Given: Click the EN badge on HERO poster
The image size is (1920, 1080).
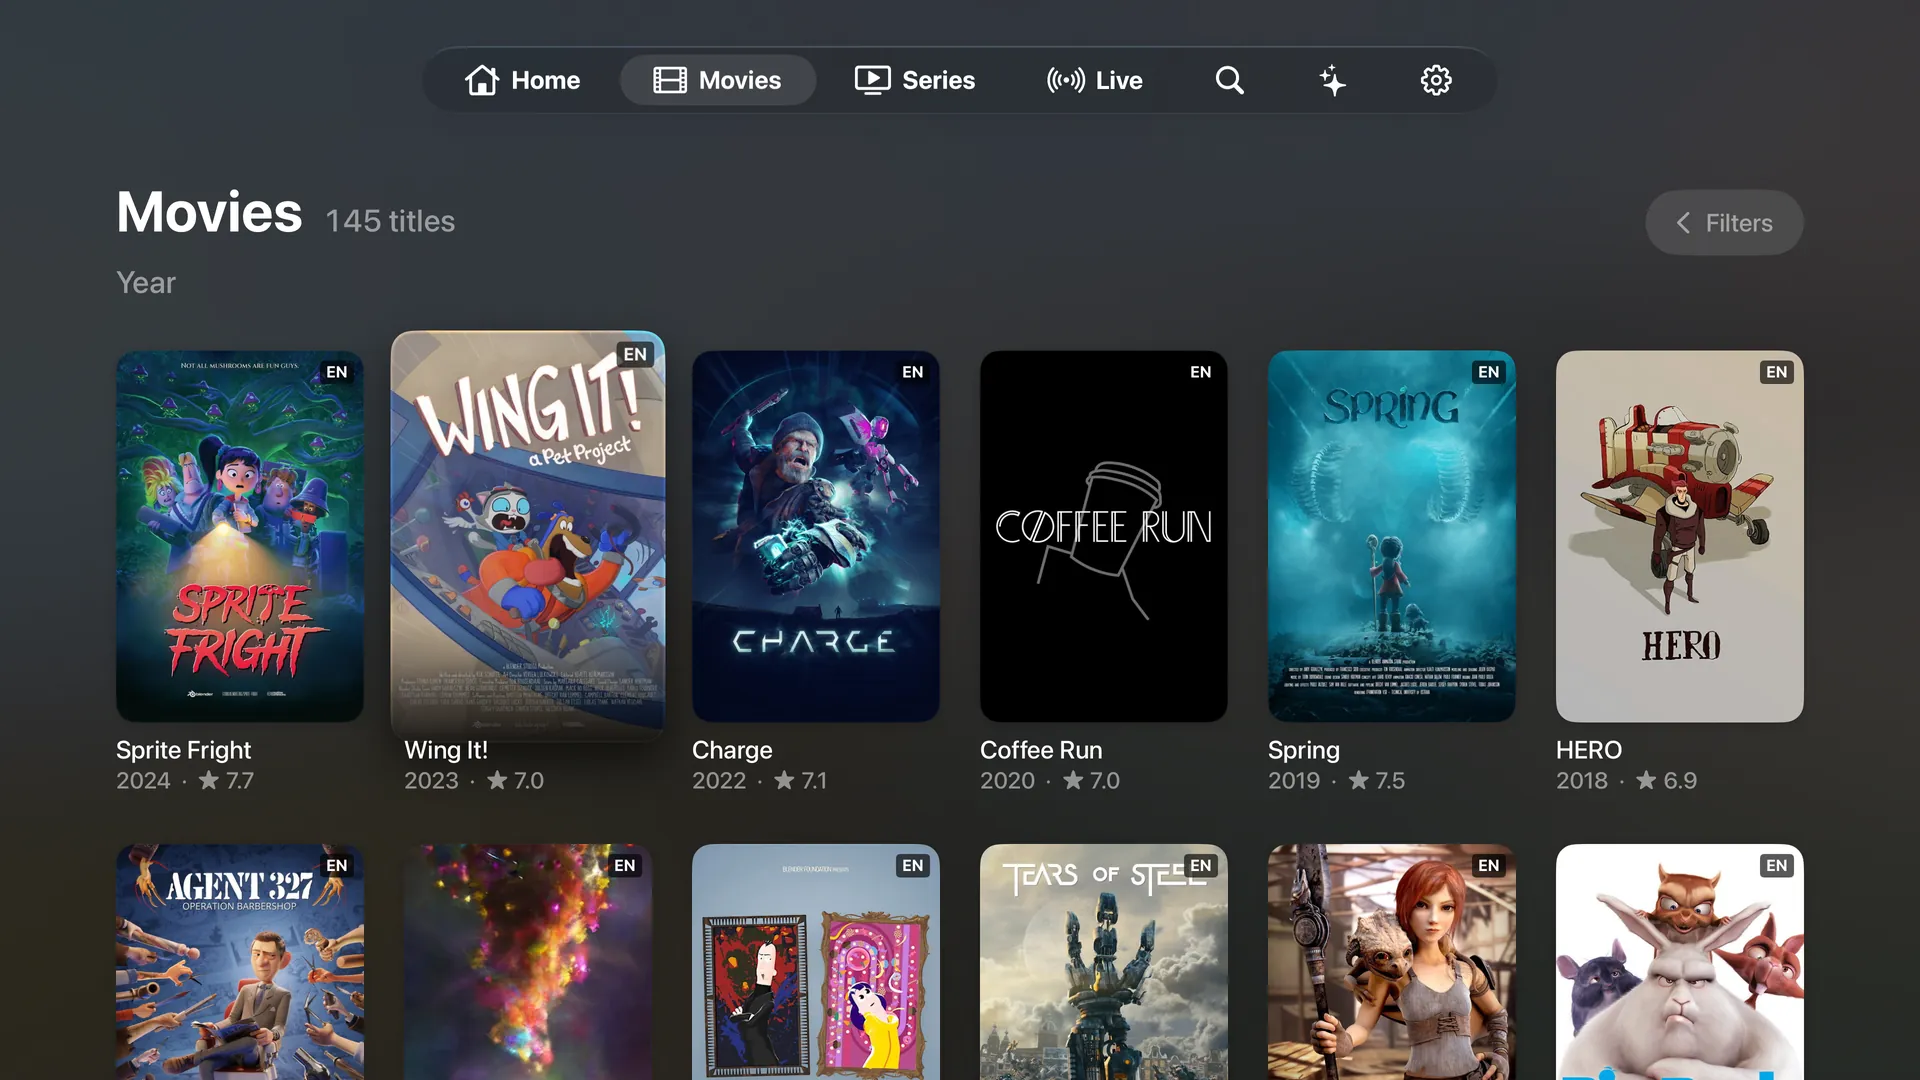Looking at the screenshot, I should (1777, 372).
